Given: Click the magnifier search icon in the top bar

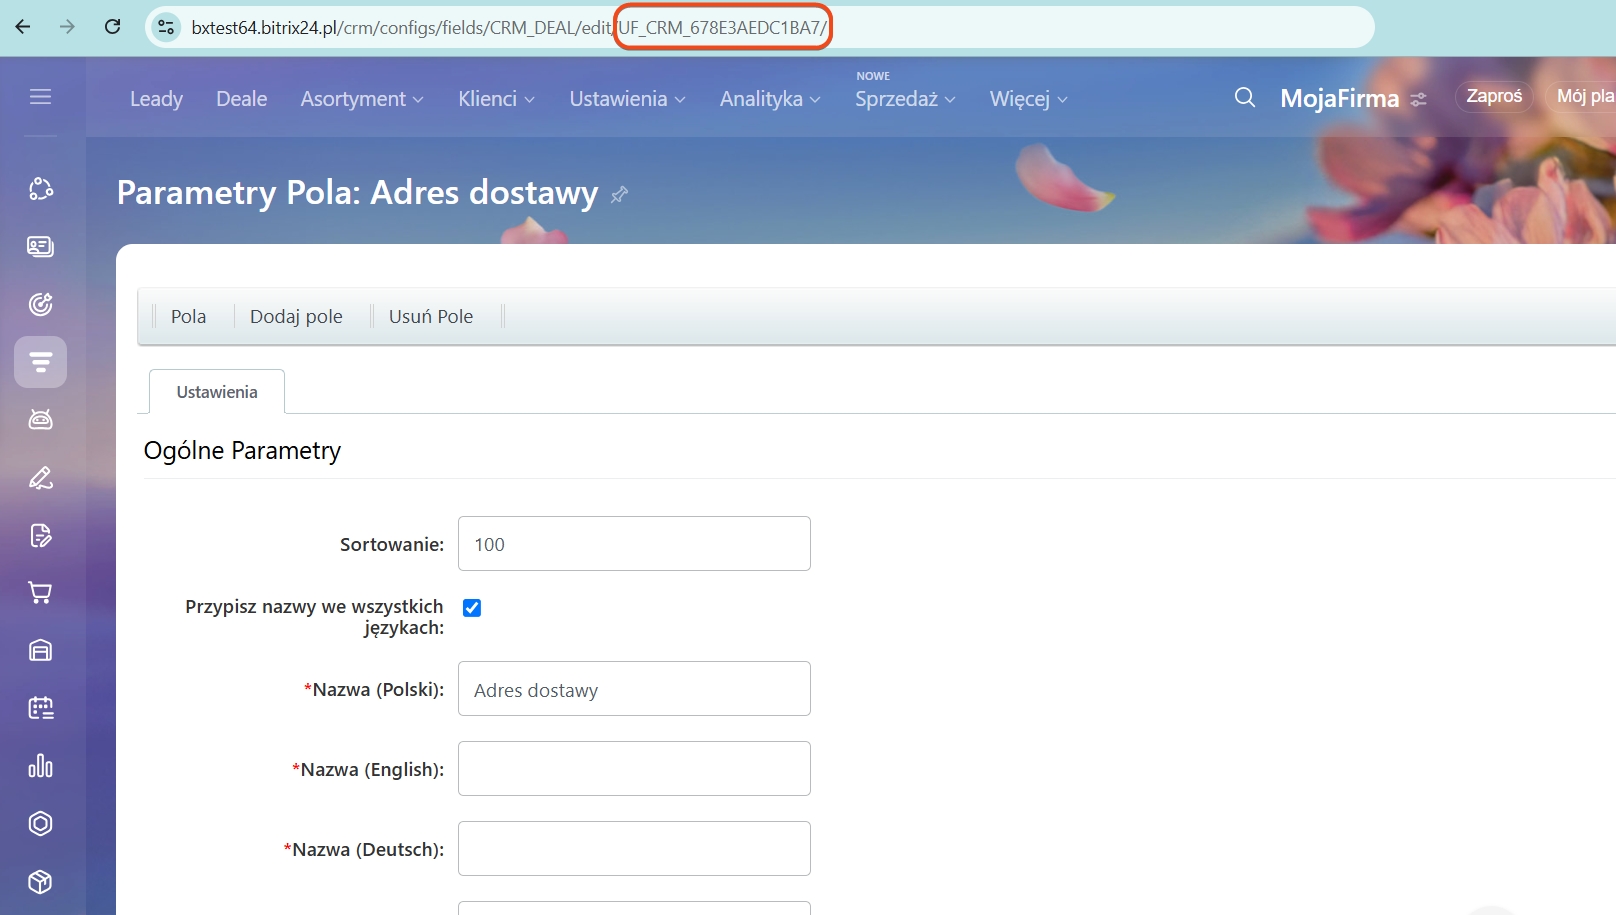Looking at the screenshot, I should pos(1245,97).
